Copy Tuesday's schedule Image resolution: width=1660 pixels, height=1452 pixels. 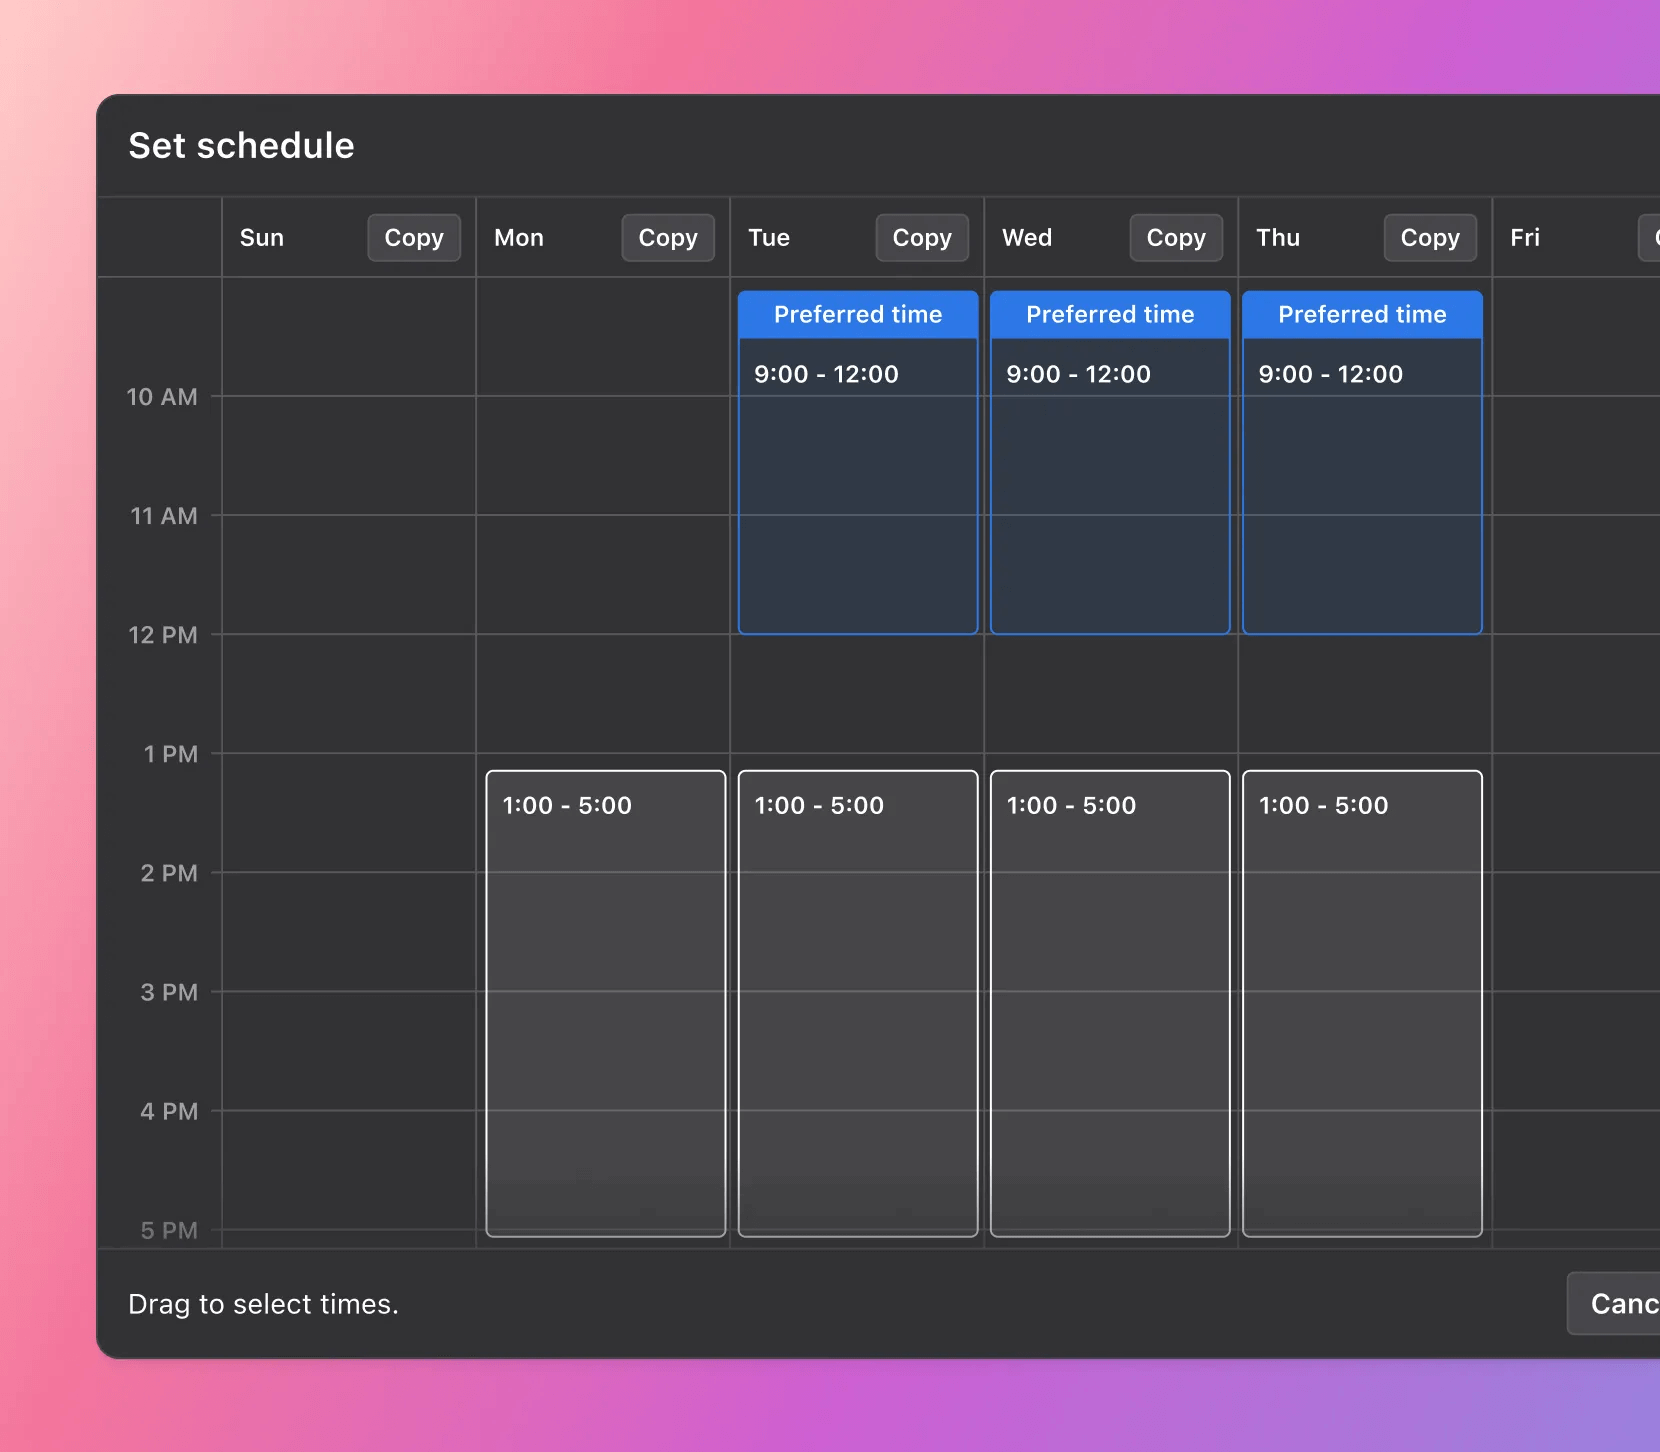pos(922,237)
